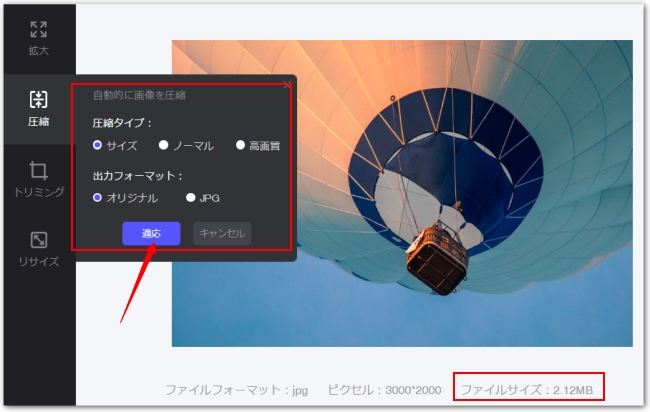Image resolution: width=650 pixels, height=412 pixels.
Task: Open the トリミング crop tool
Action: point(39,179)
